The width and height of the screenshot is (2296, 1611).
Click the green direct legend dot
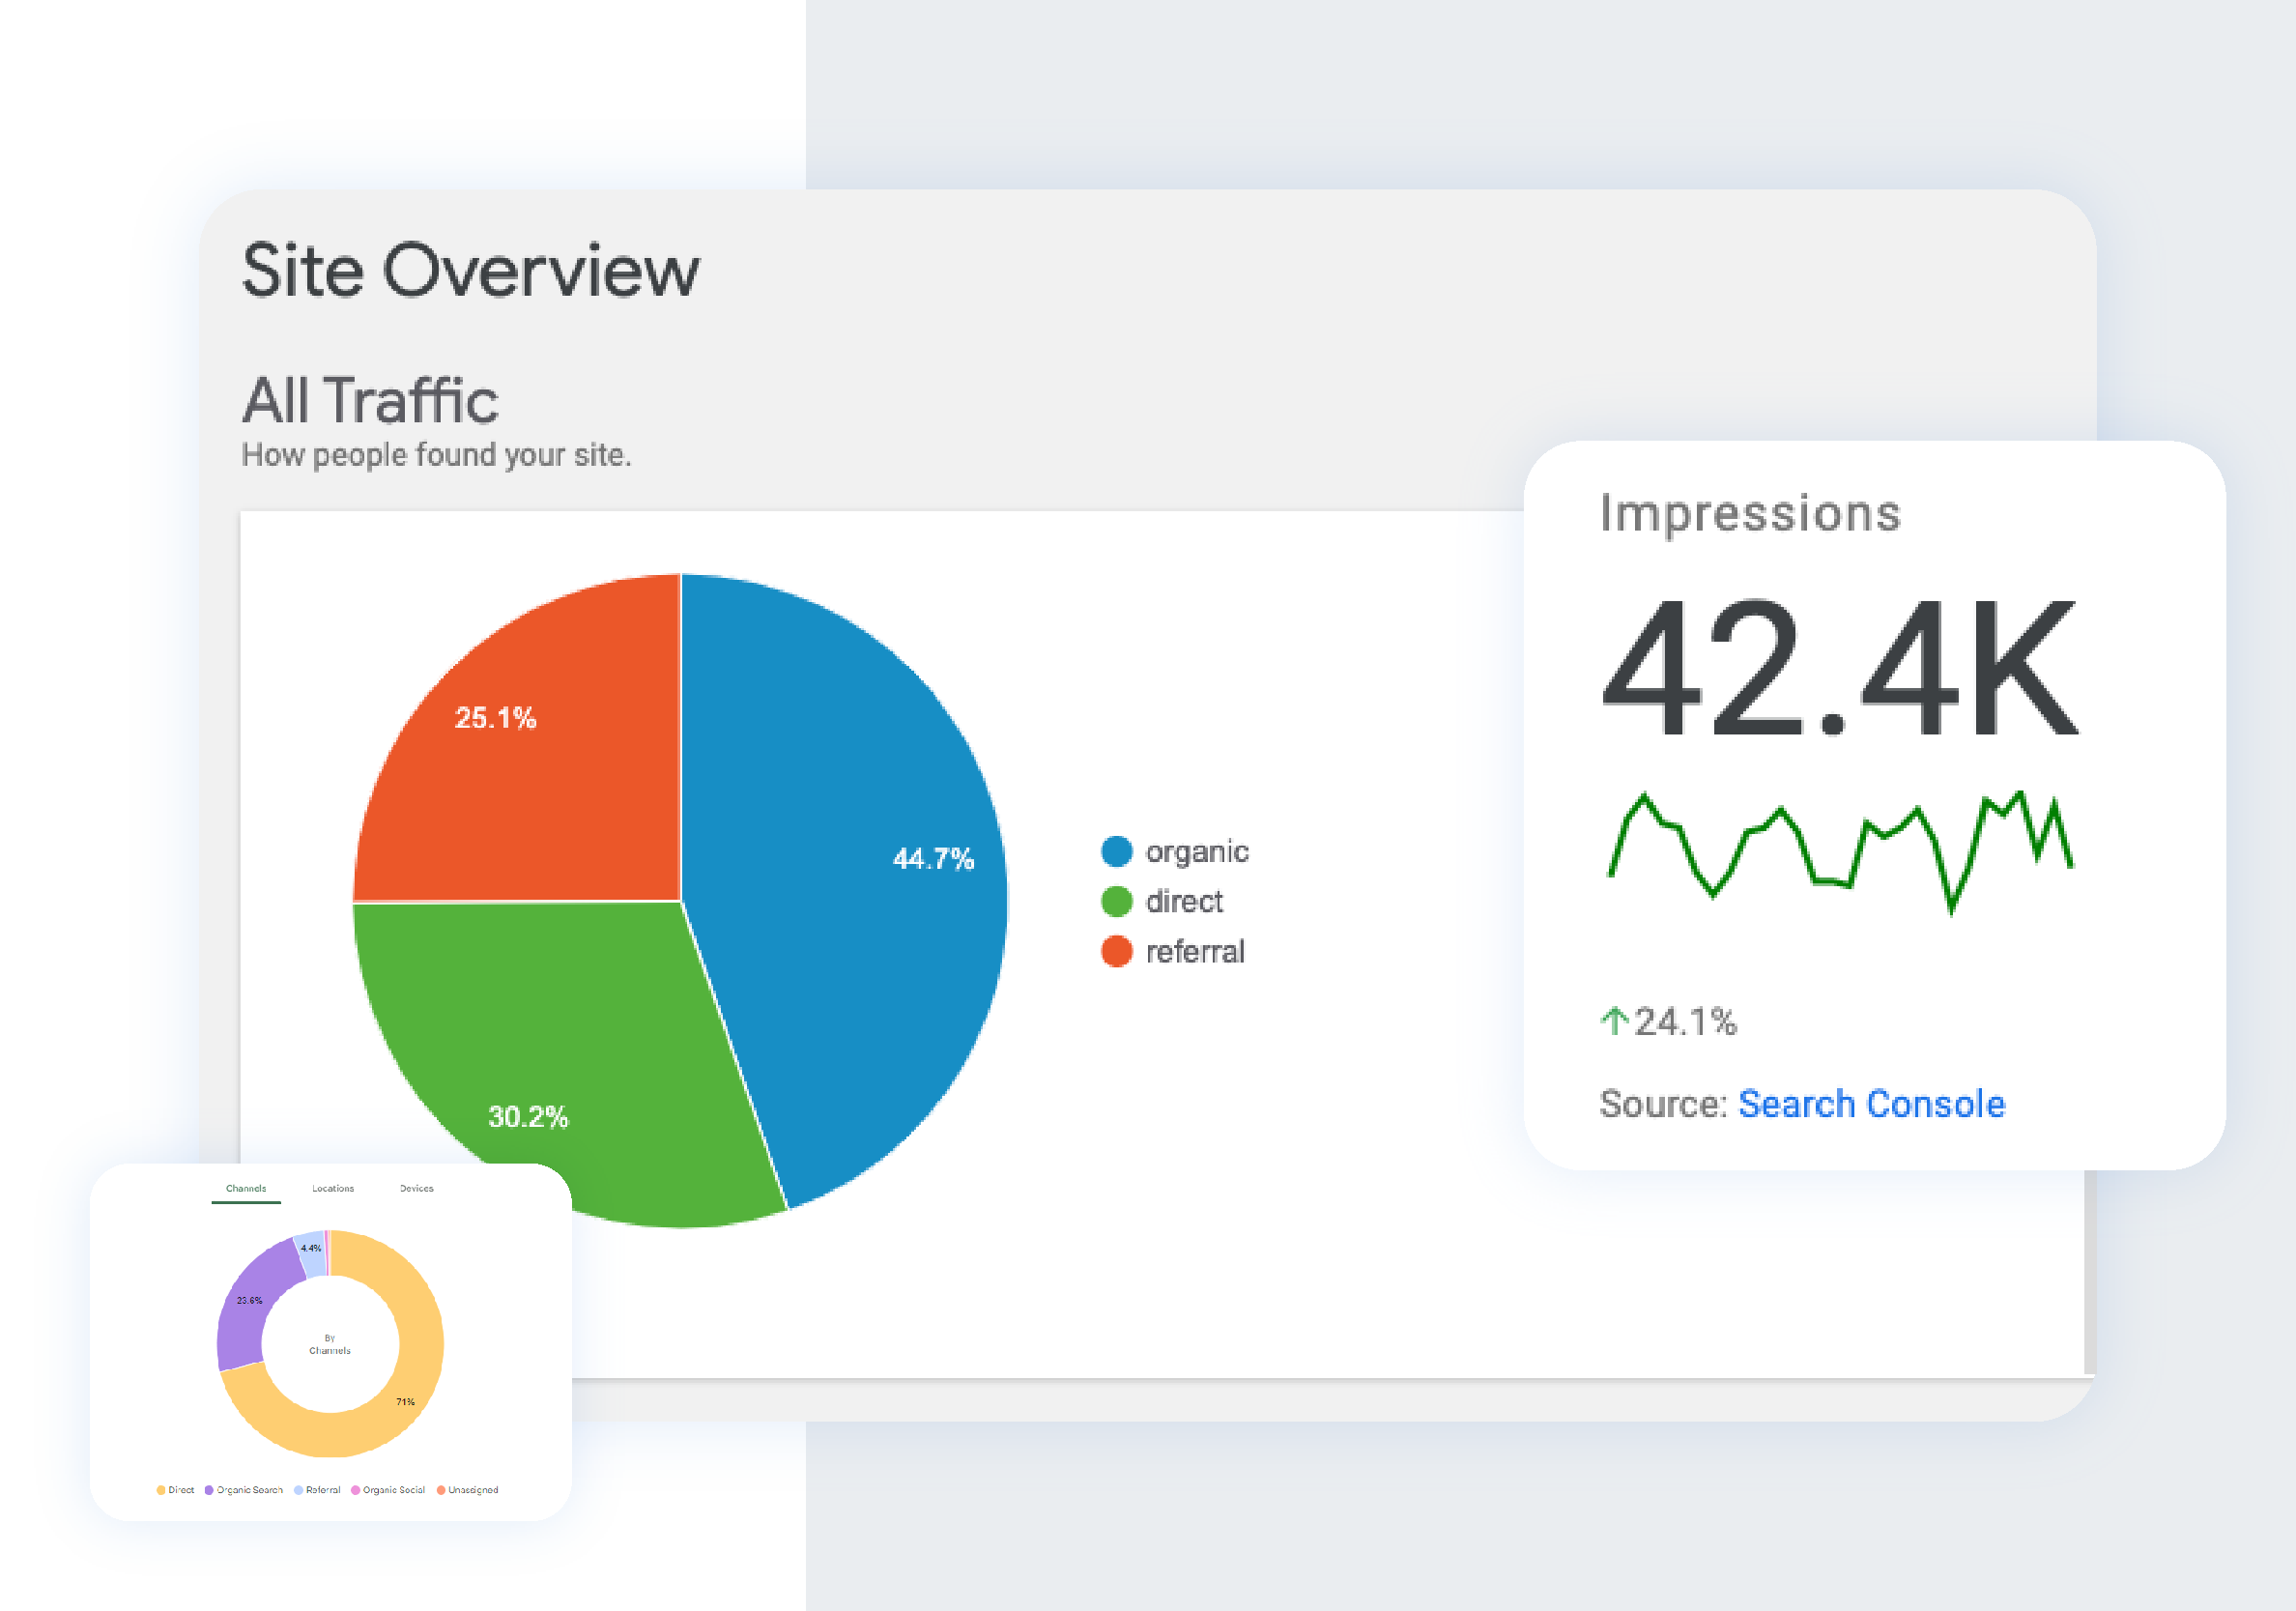click(1116, 901)
